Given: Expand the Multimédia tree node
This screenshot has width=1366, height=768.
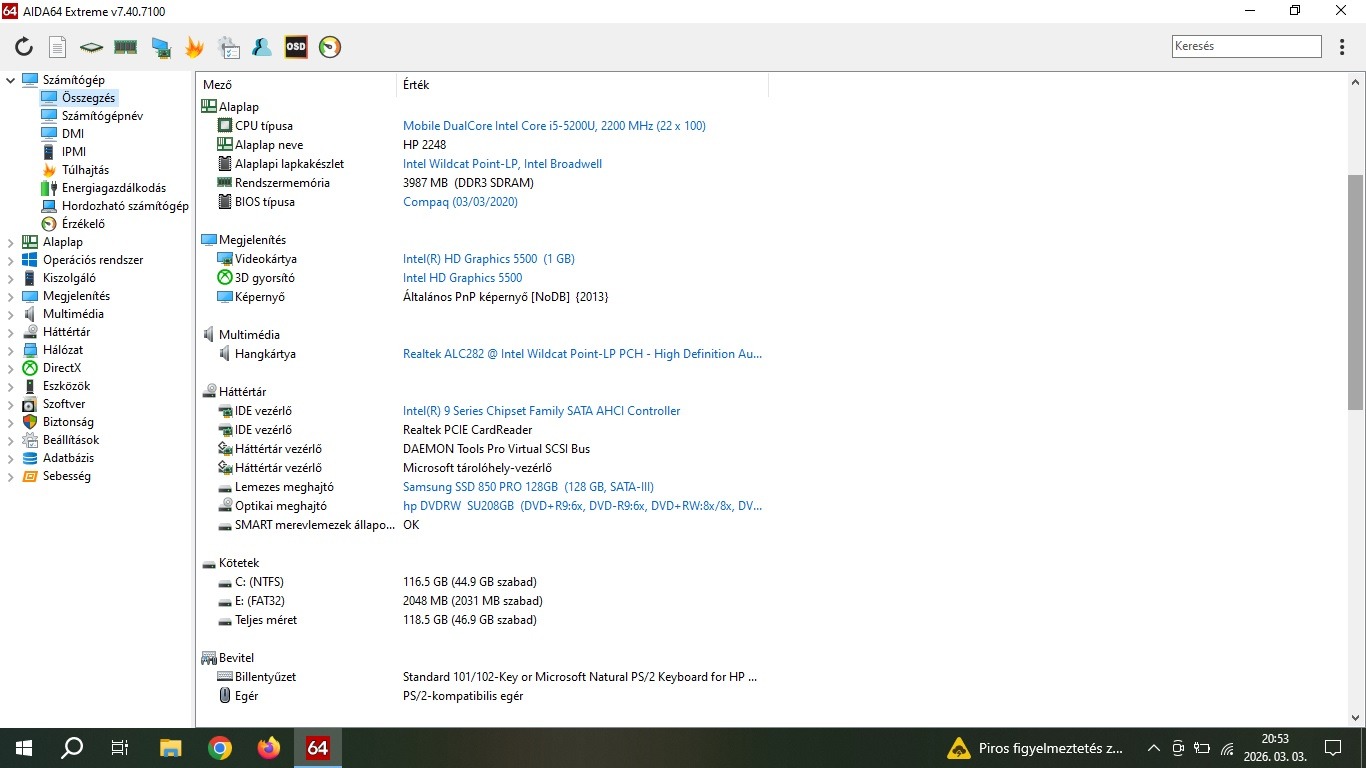Looking at the screenshot, I should tap(11, 314).
